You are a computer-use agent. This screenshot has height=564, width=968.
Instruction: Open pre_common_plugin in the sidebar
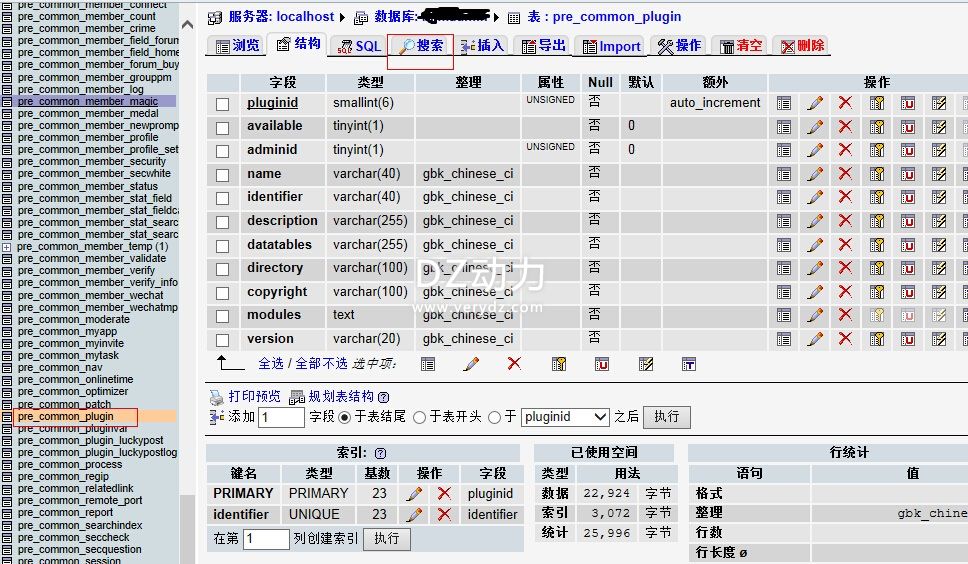pos(65,417)
